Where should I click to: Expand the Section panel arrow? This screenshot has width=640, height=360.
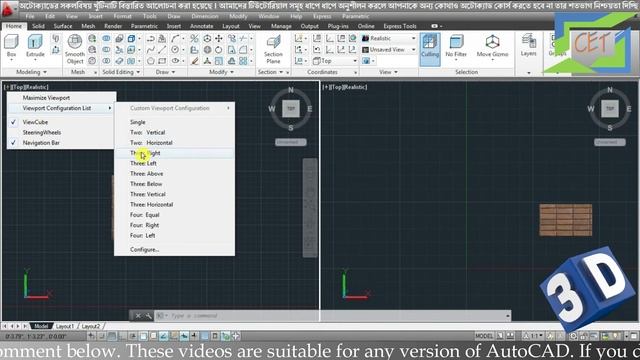[x=281, y=72]
